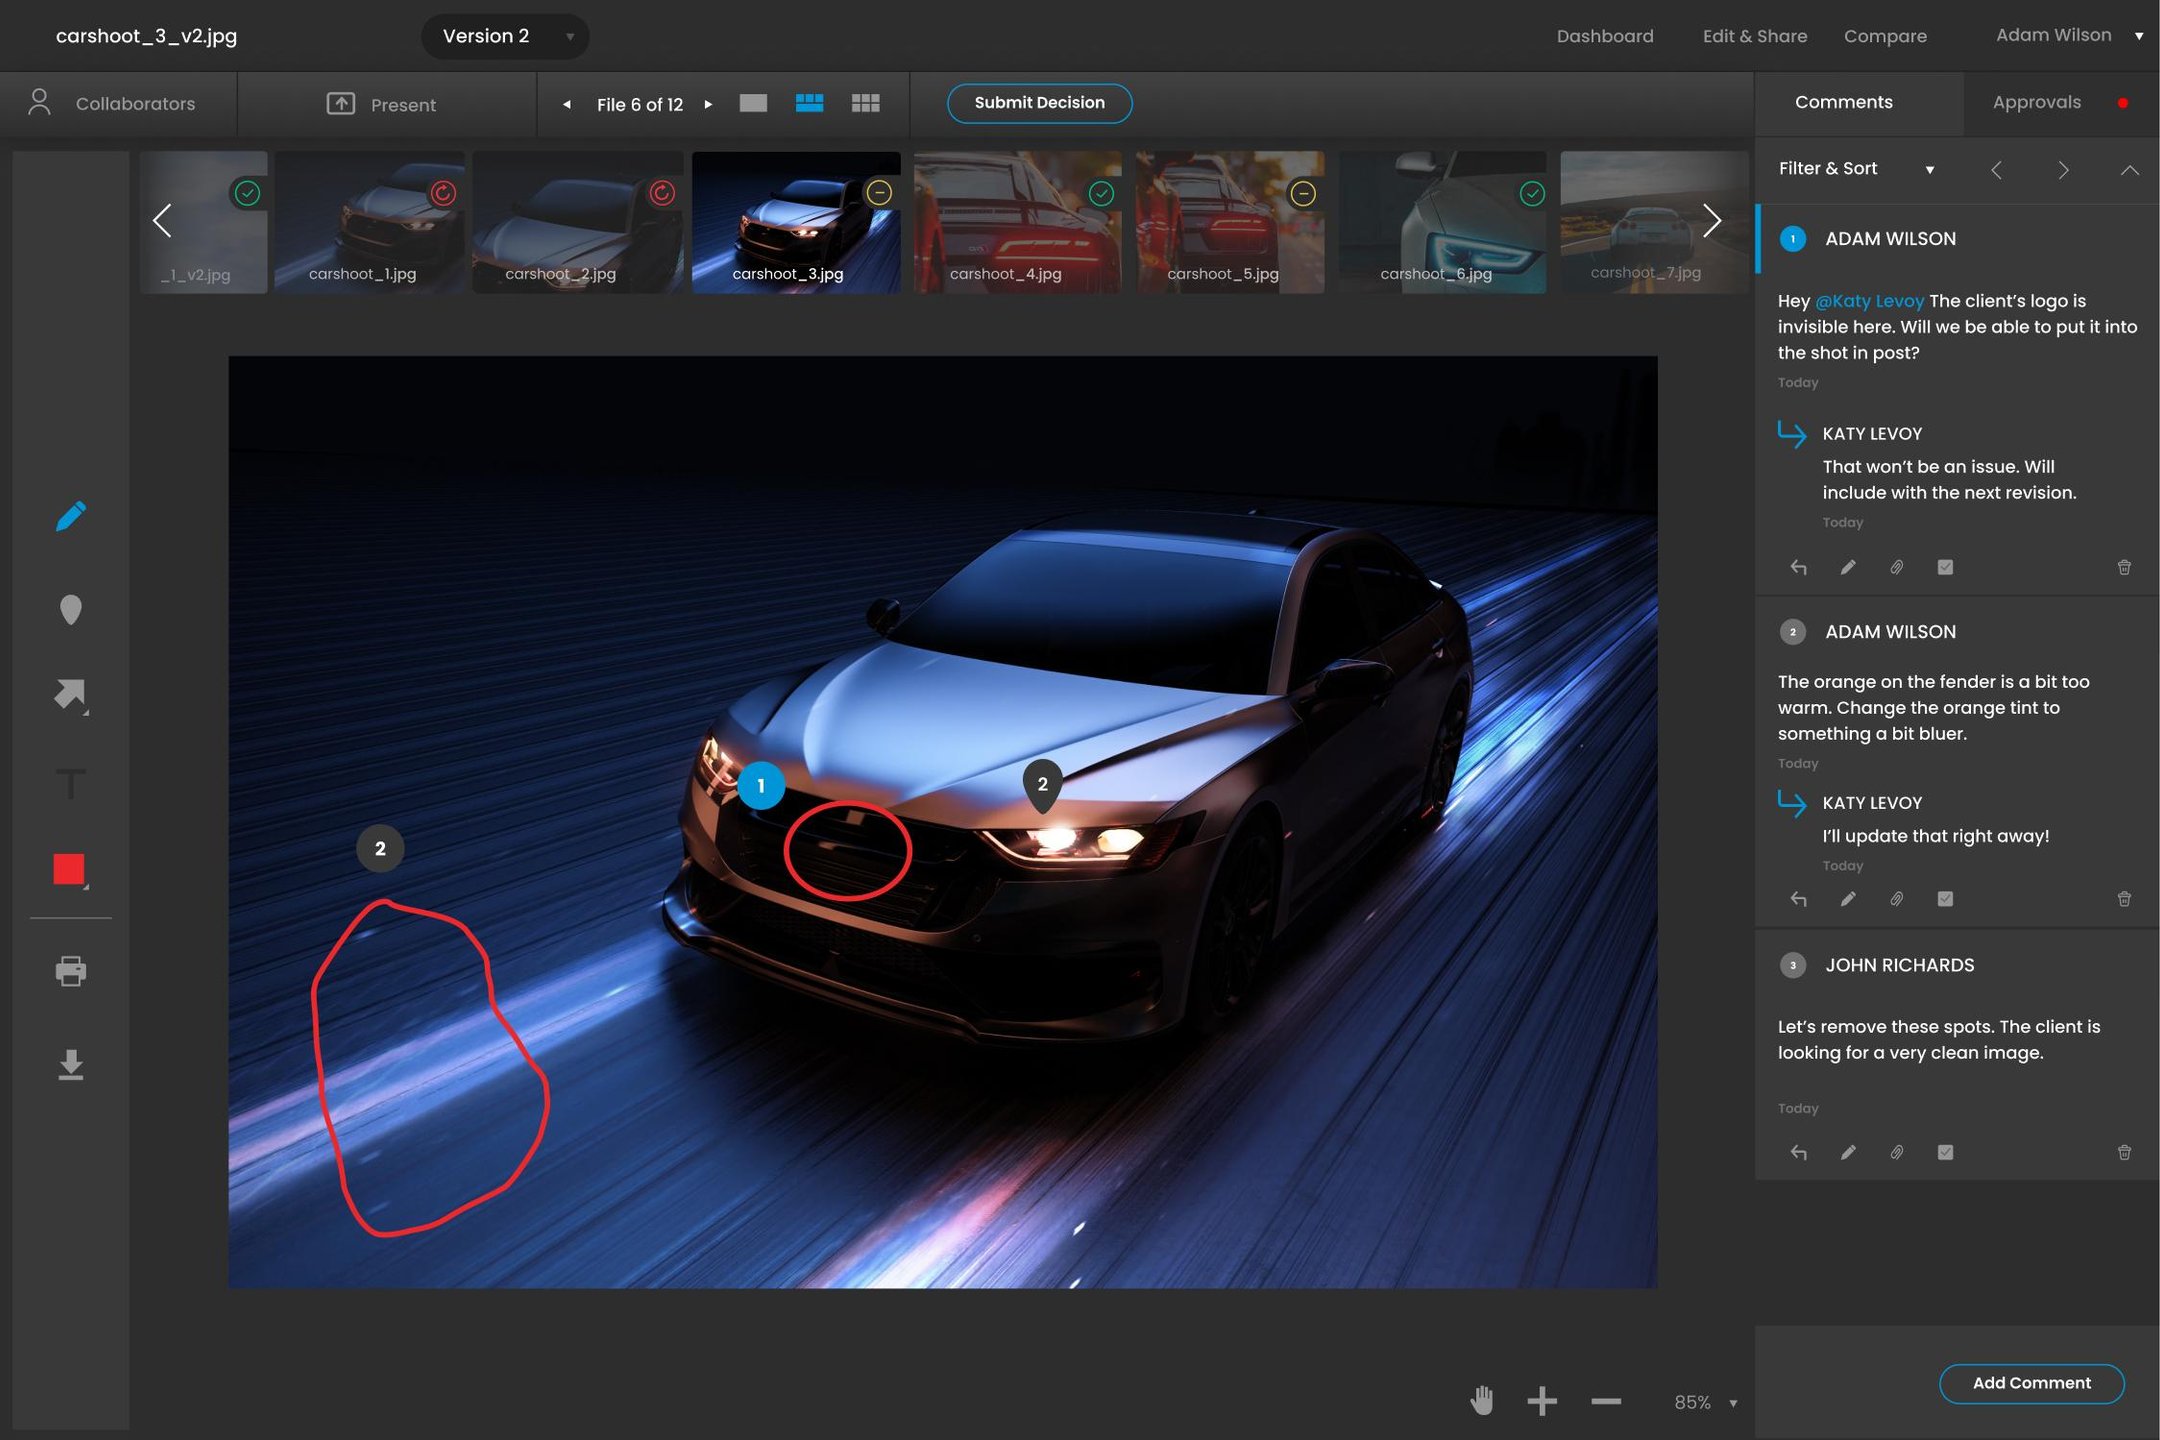The height and width of the screenshot is (1440, 2160).
Task: Select the hand pan tool
Action: pyautogui.click(x=1482, y=1401)
